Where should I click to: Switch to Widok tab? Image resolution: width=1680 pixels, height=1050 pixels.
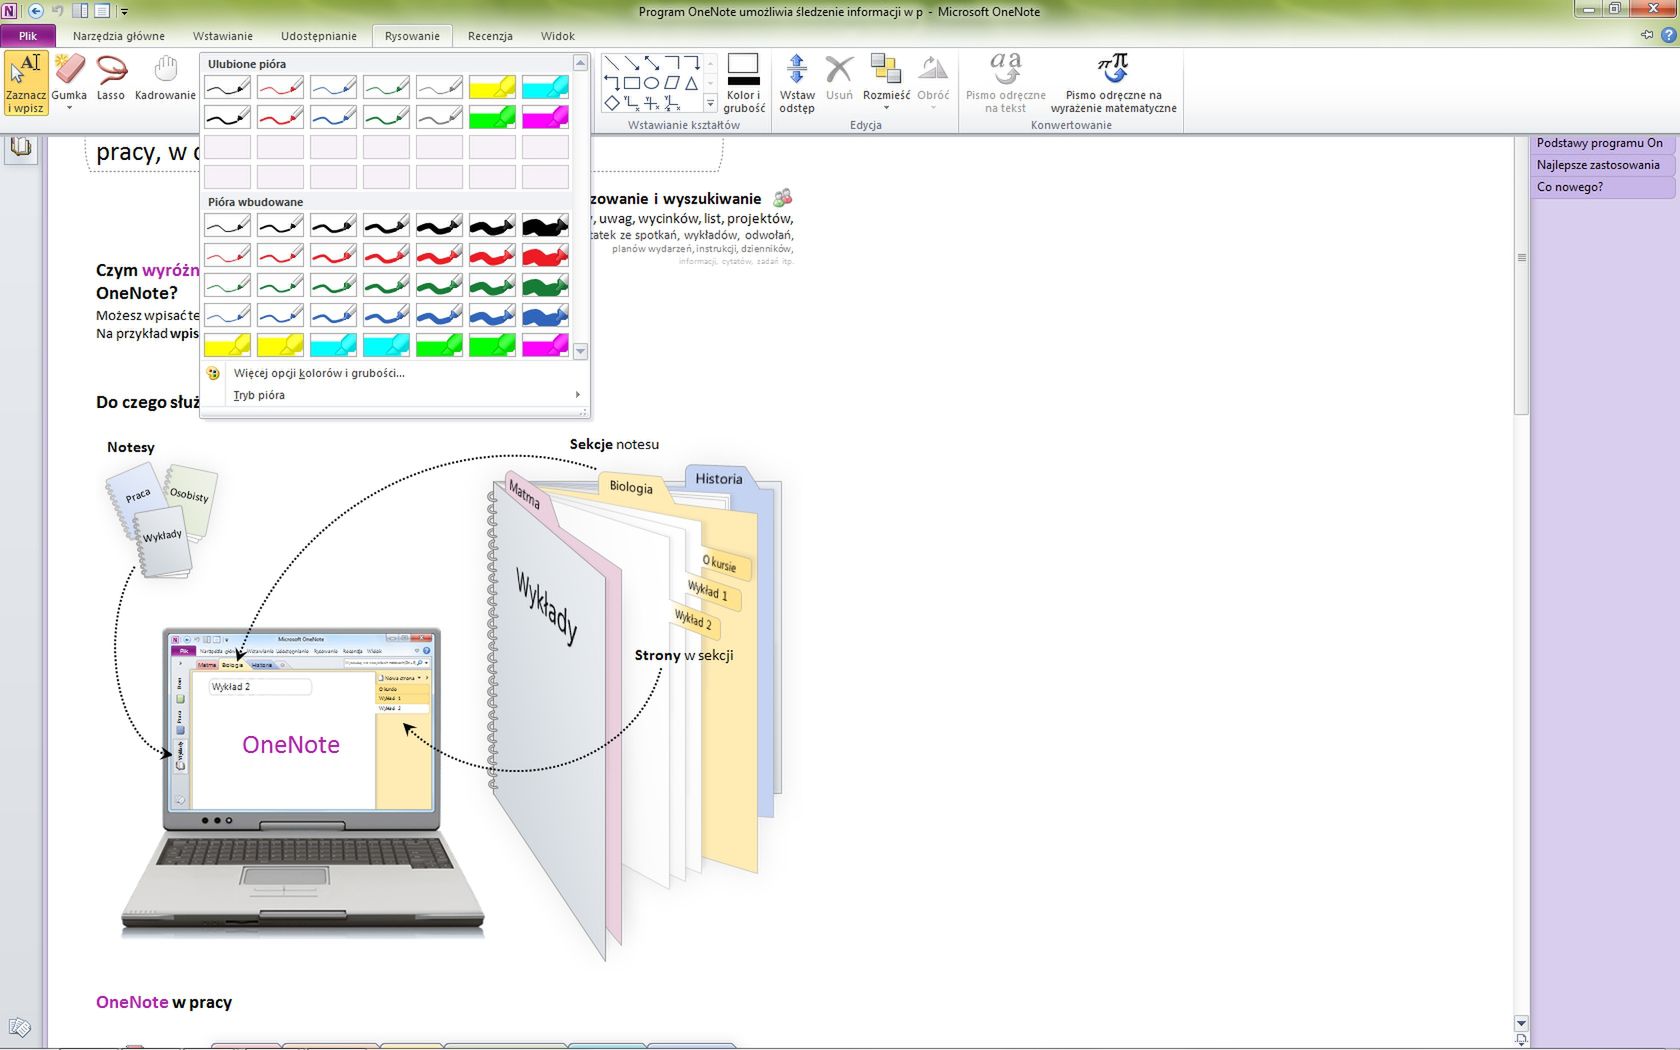tap(558, 36)
